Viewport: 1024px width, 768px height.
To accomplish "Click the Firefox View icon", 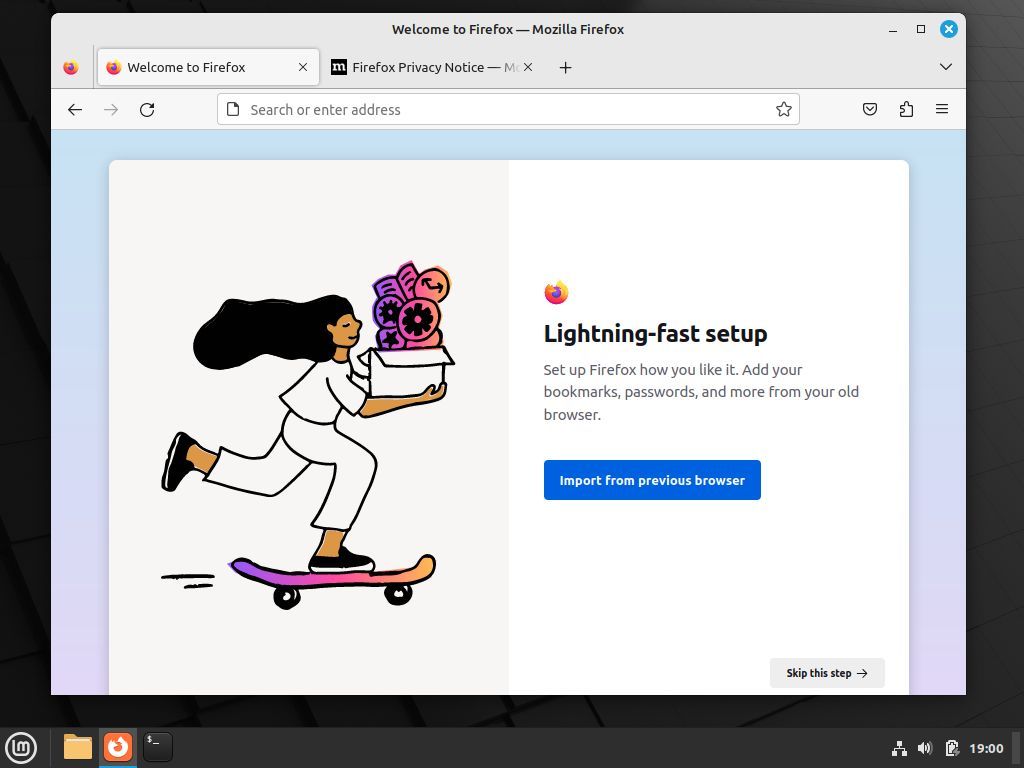I will tap(70, 67).
